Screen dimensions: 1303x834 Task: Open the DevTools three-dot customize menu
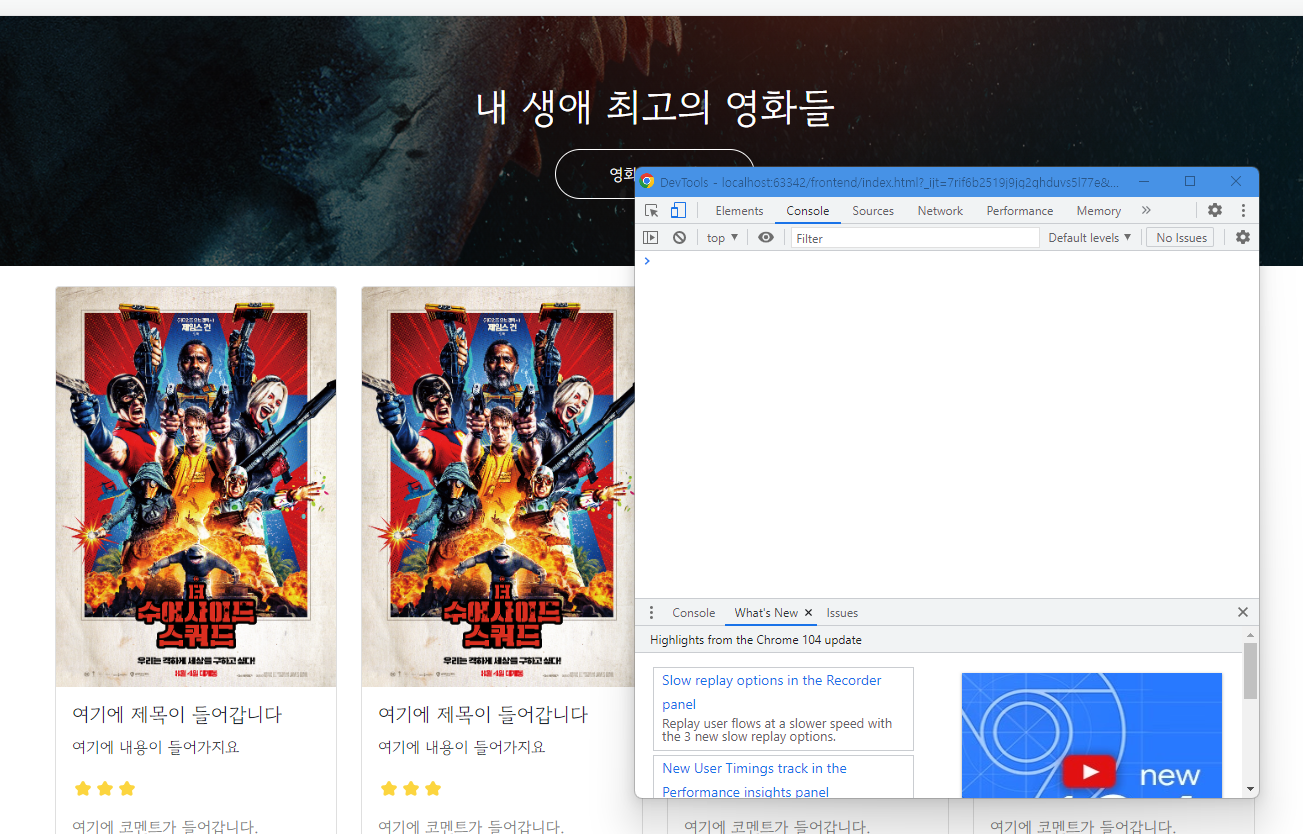click(x=1243, y=211)
